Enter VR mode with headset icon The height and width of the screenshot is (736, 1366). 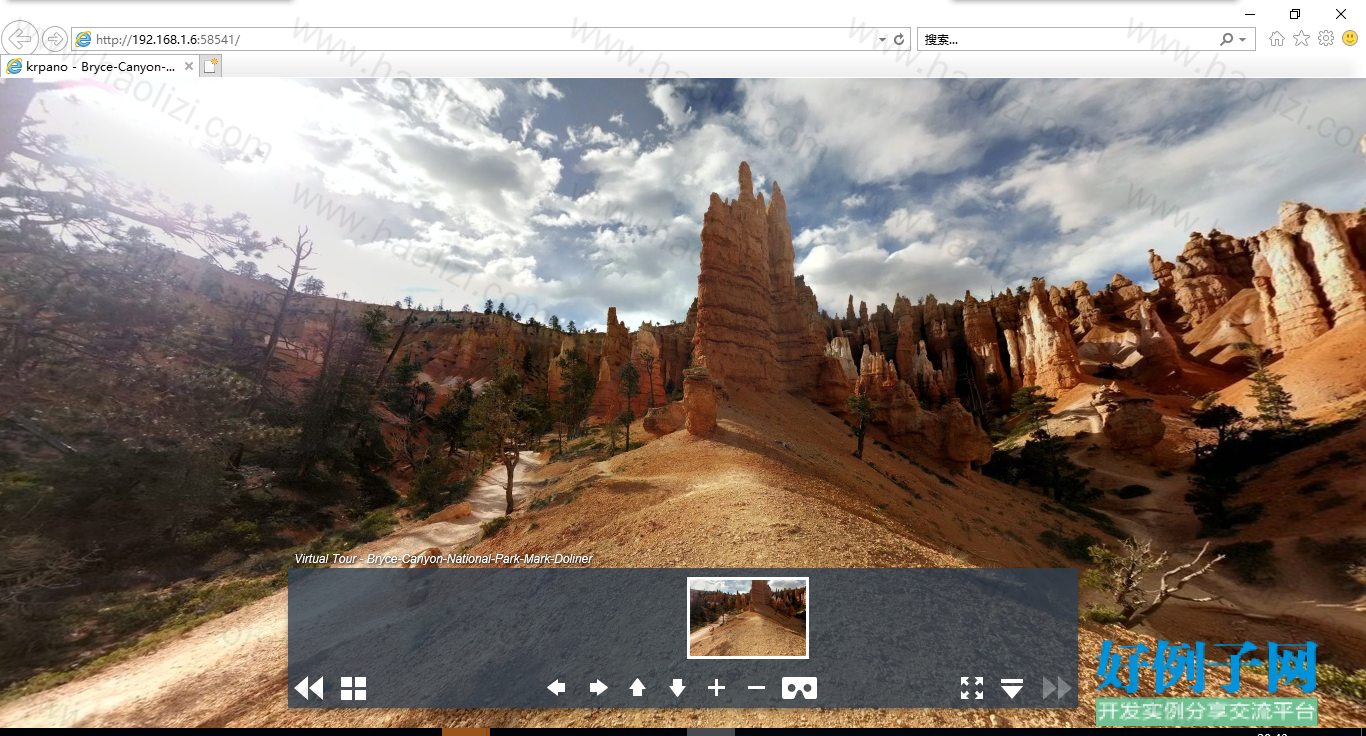tap(800, 688)
